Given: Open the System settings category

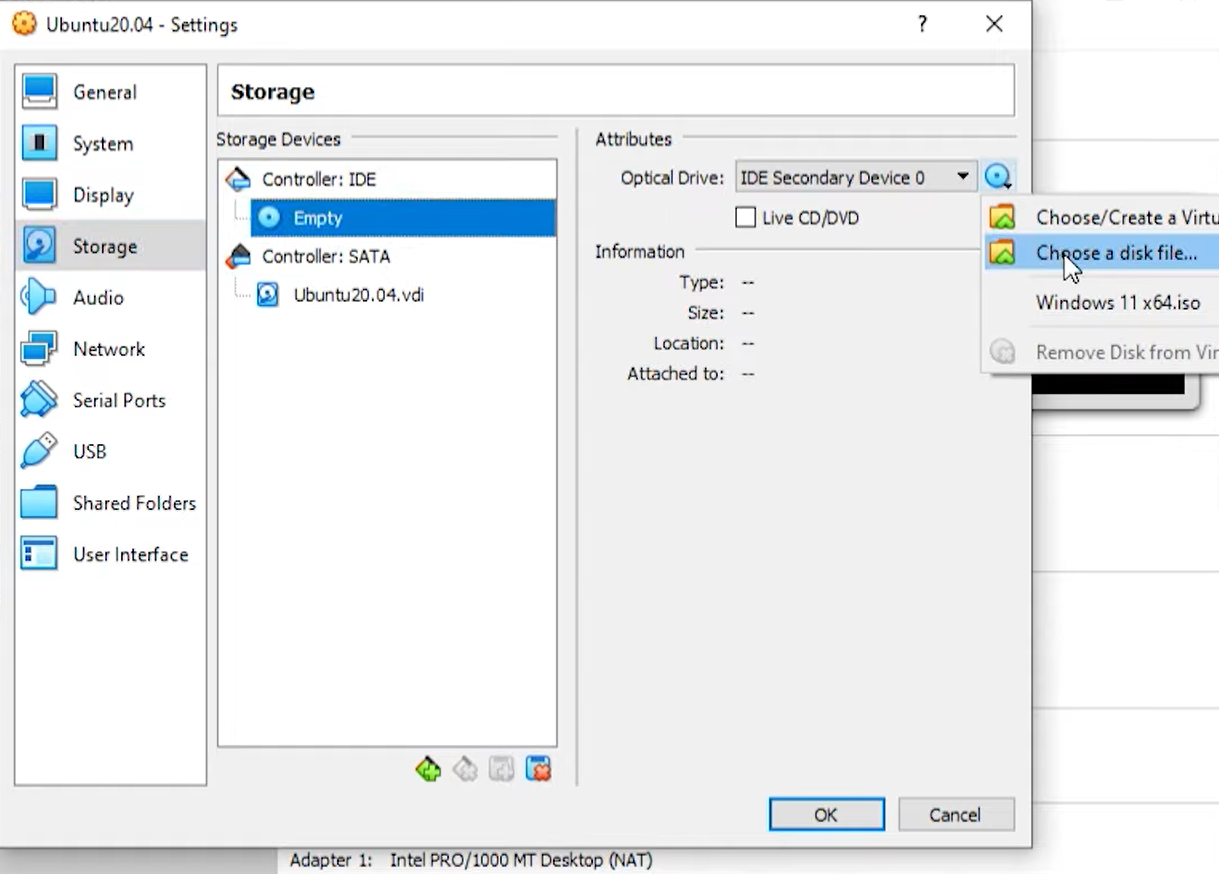Looking at the screenshot, I should (110, 144).
